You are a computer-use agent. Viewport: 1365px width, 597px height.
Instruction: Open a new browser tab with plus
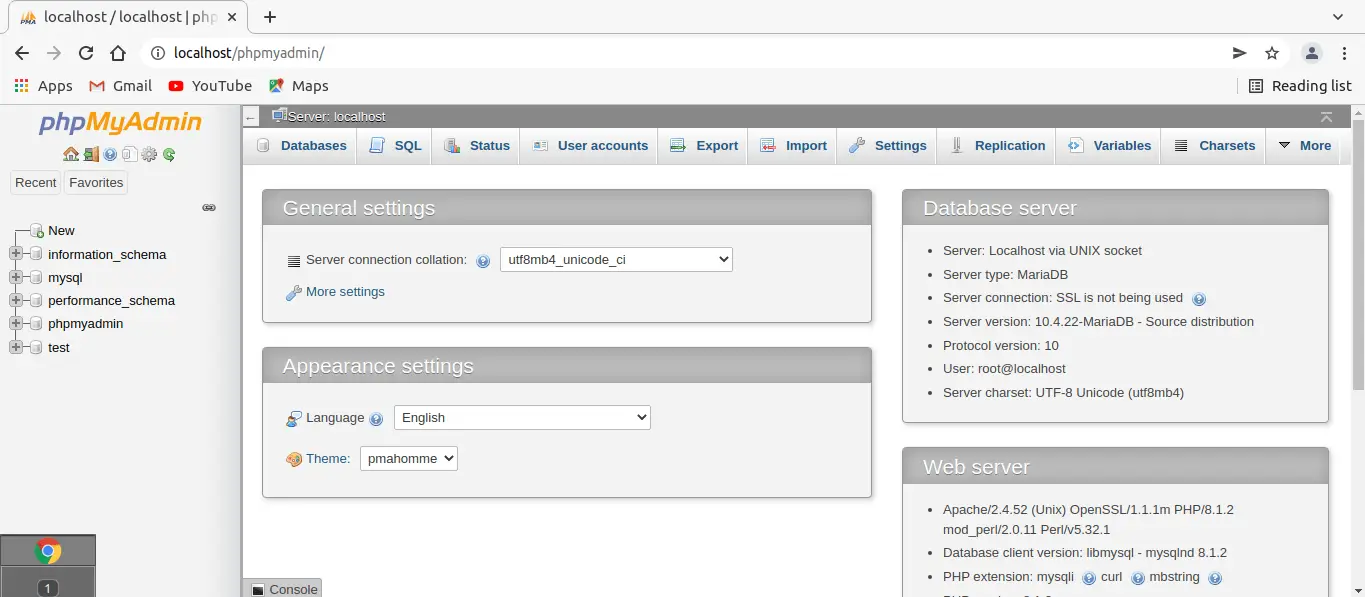(270, 17)
